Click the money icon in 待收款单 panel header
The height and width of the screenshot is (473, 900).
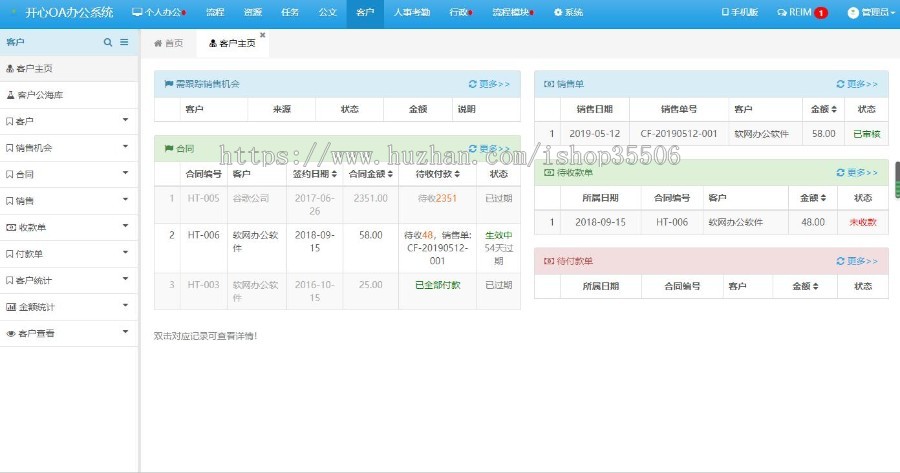click(x=549, y=172)
